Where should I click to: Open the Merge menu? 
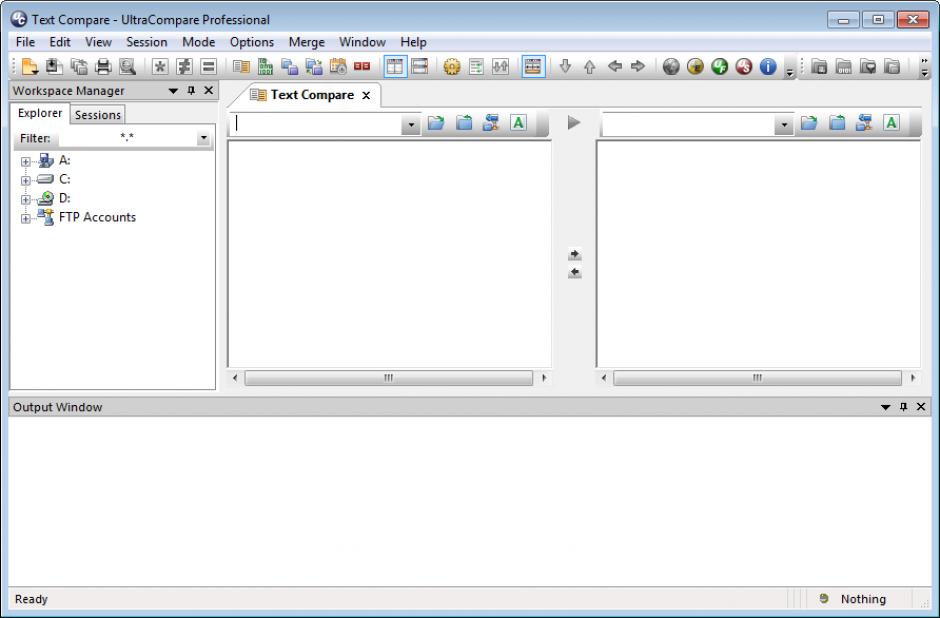point(306,42)
